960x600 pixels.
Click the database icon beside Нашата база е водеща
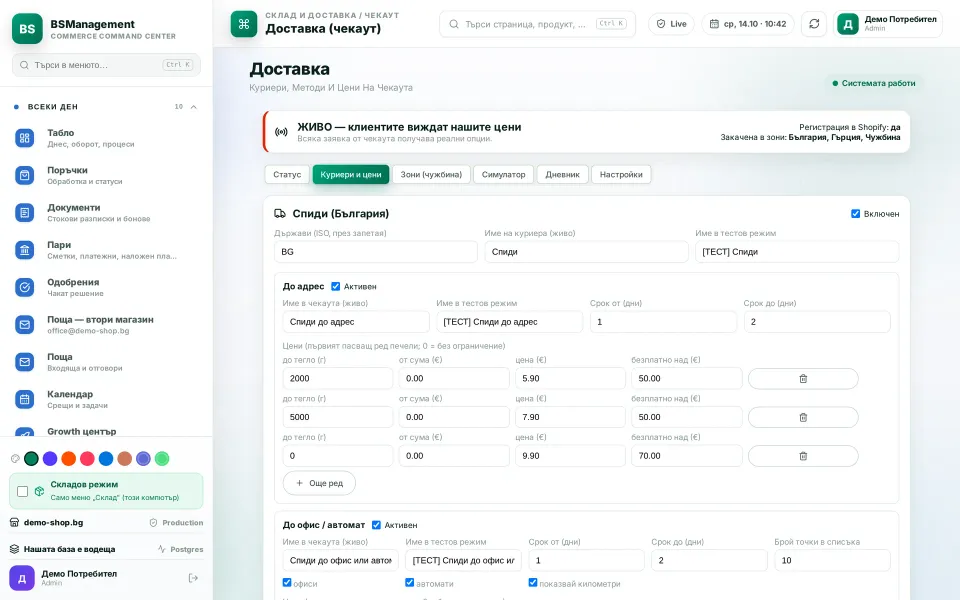(14, 549)
